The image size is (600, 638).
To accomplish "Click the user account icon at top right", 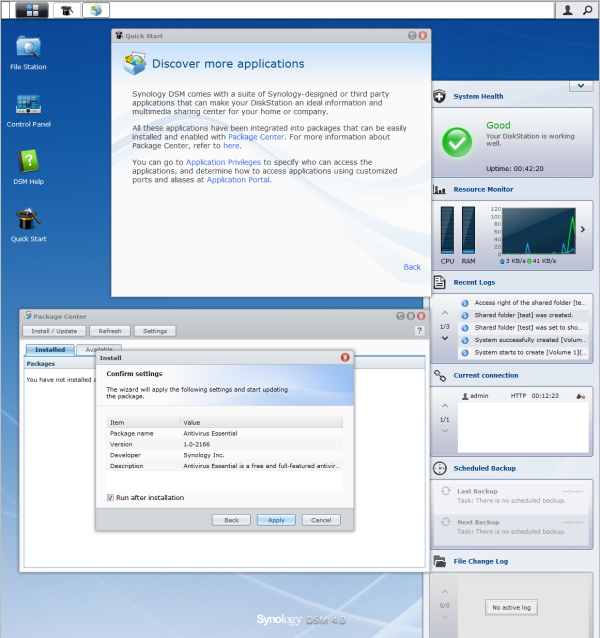I will (x=568, y=10).
